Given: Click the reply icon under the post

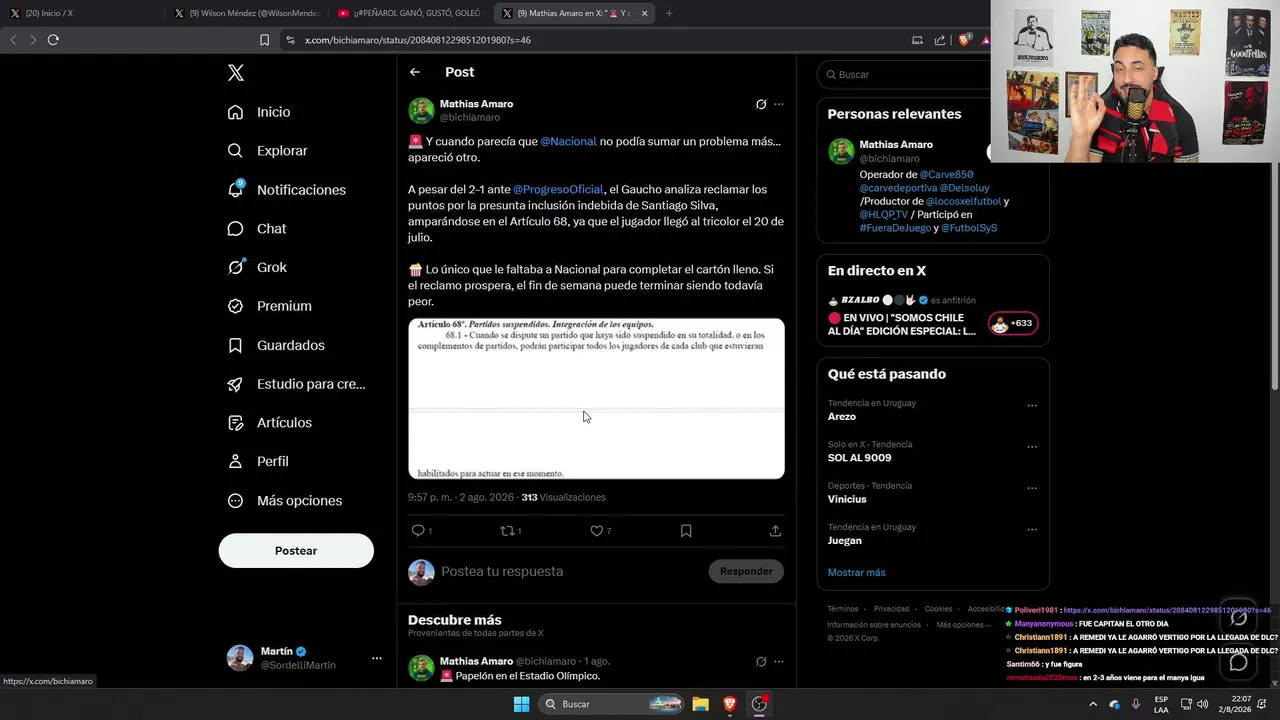Looking at the screenshot, I should [x=418, y=531].
